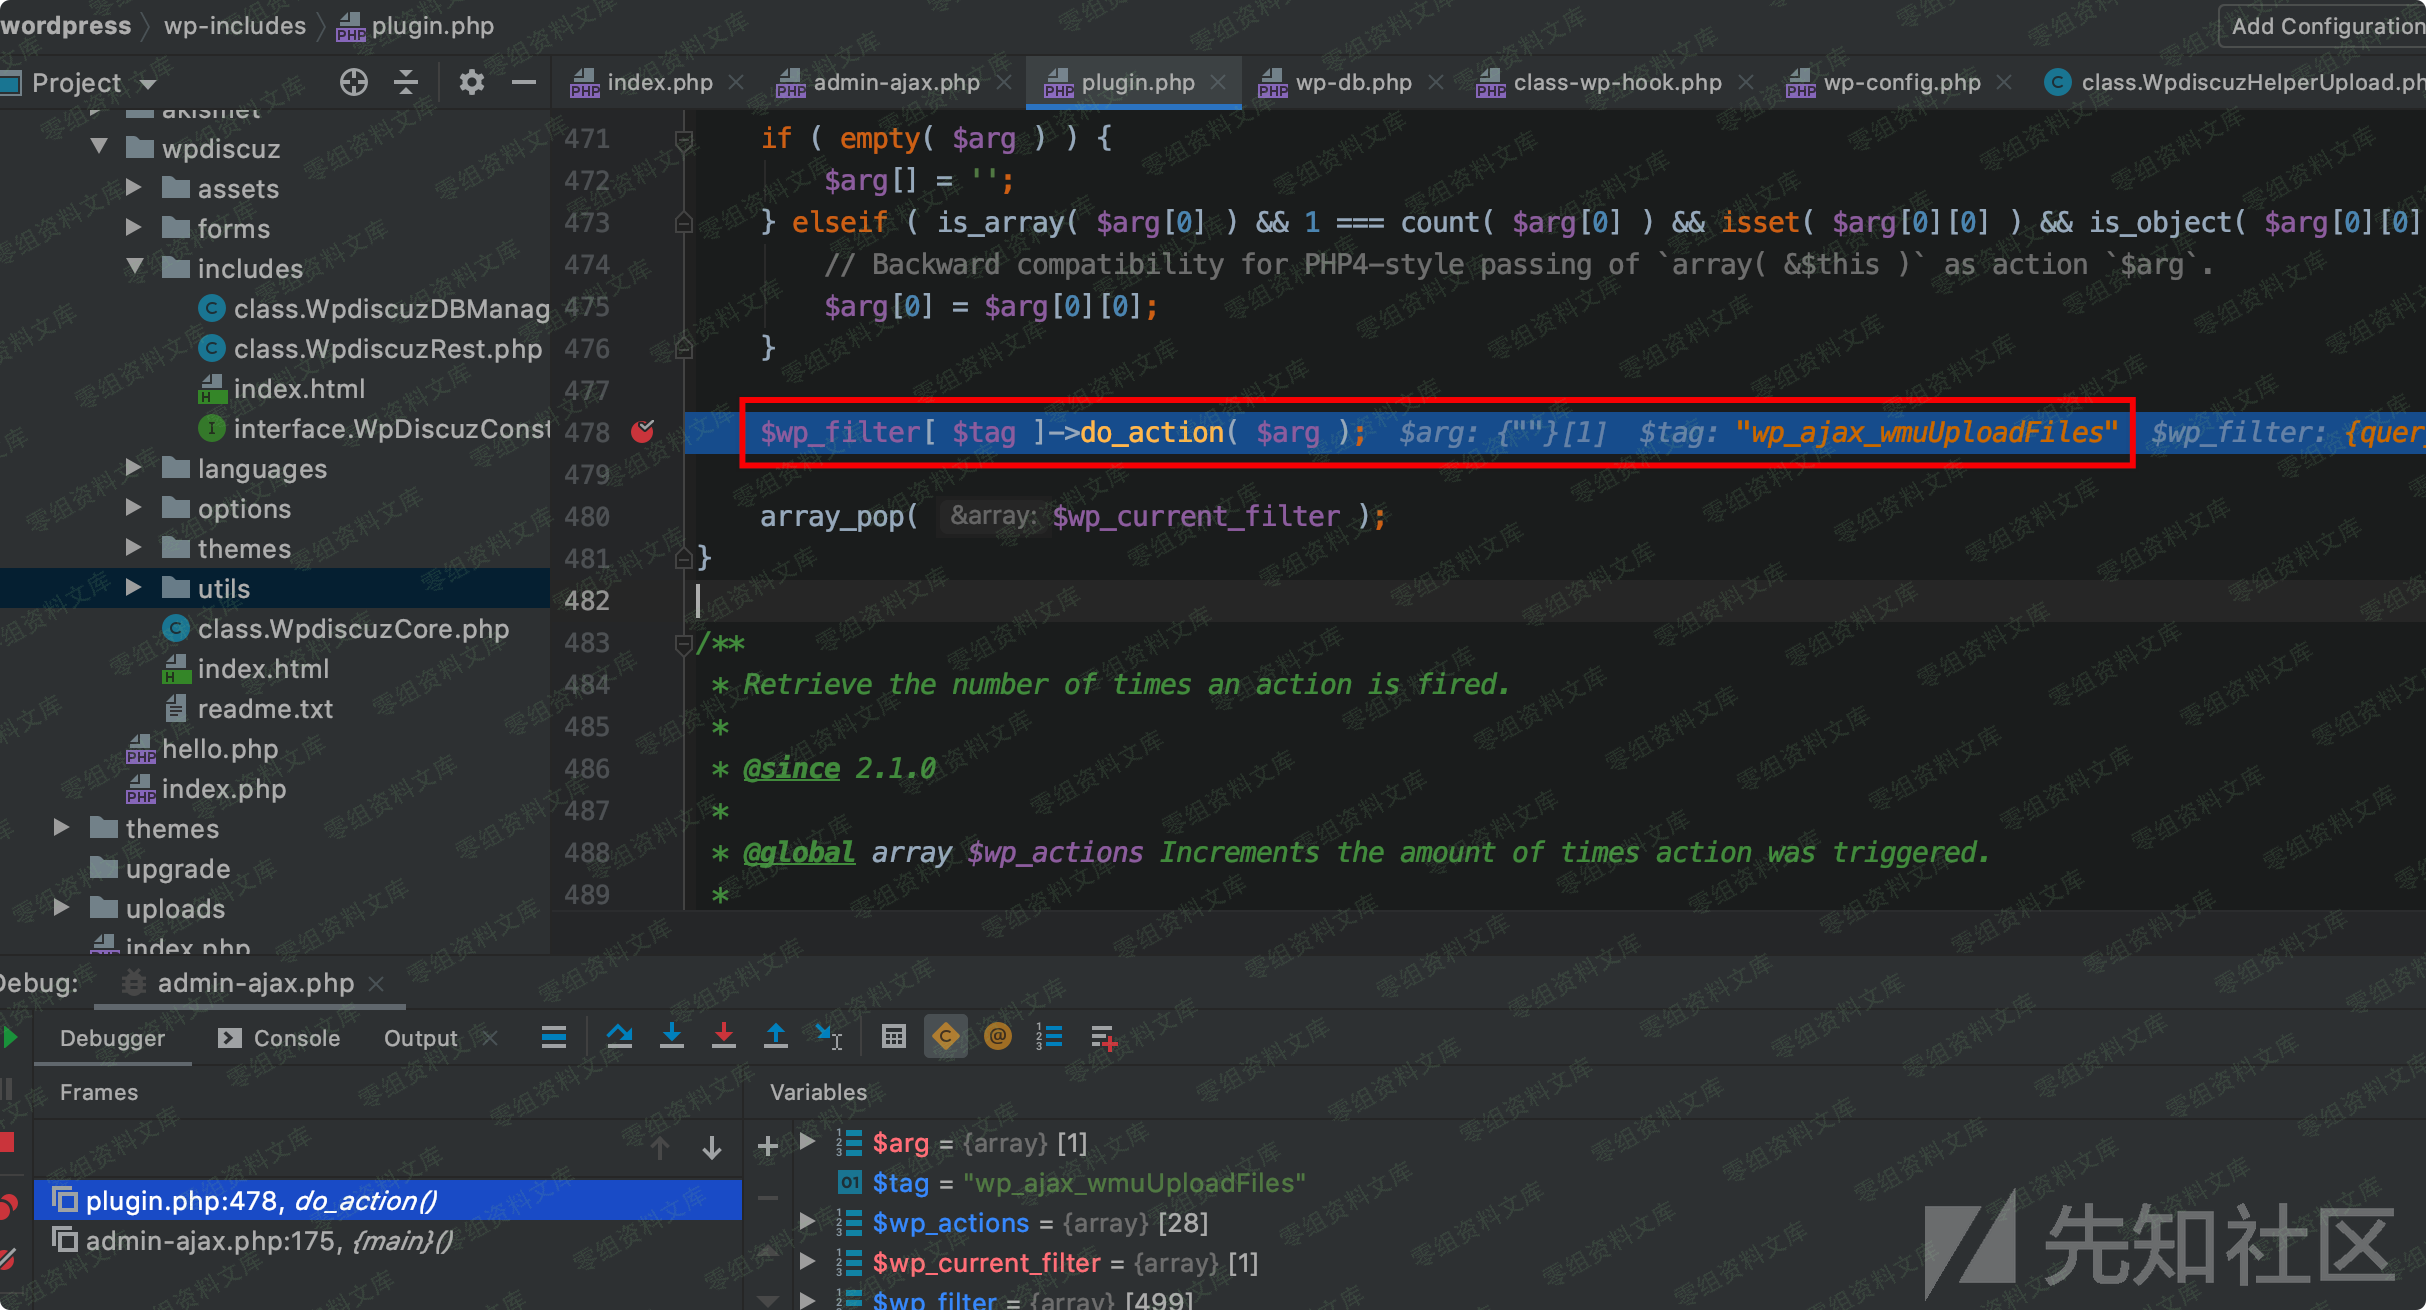
Task: Click the Step Out debugger icon
Action: (775, 1037)
